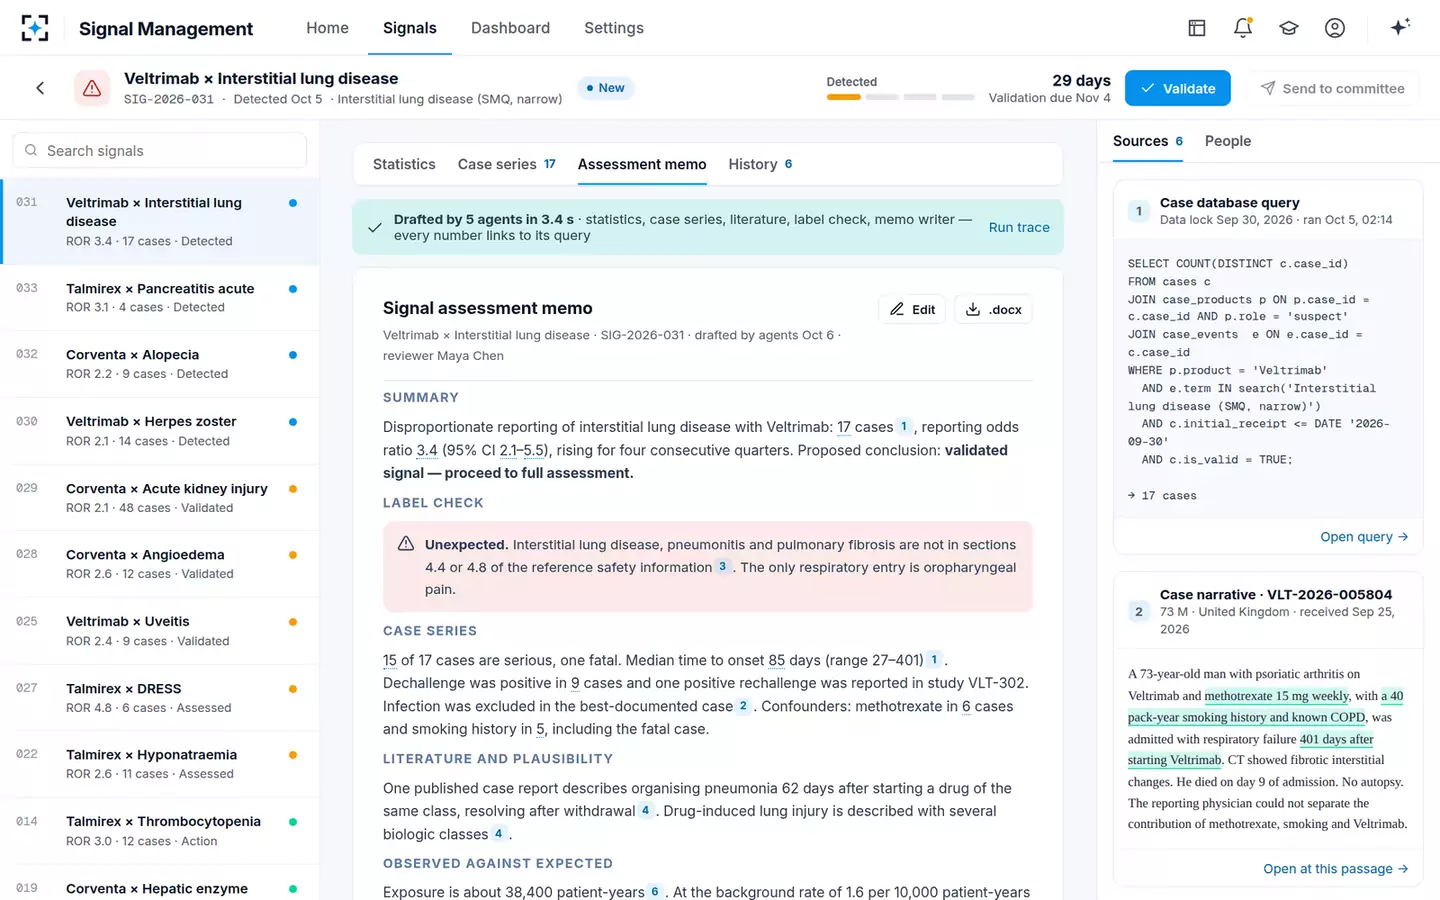Open the user profile icon
This screenshot has width=1440, height=900.
point(1335,28)
